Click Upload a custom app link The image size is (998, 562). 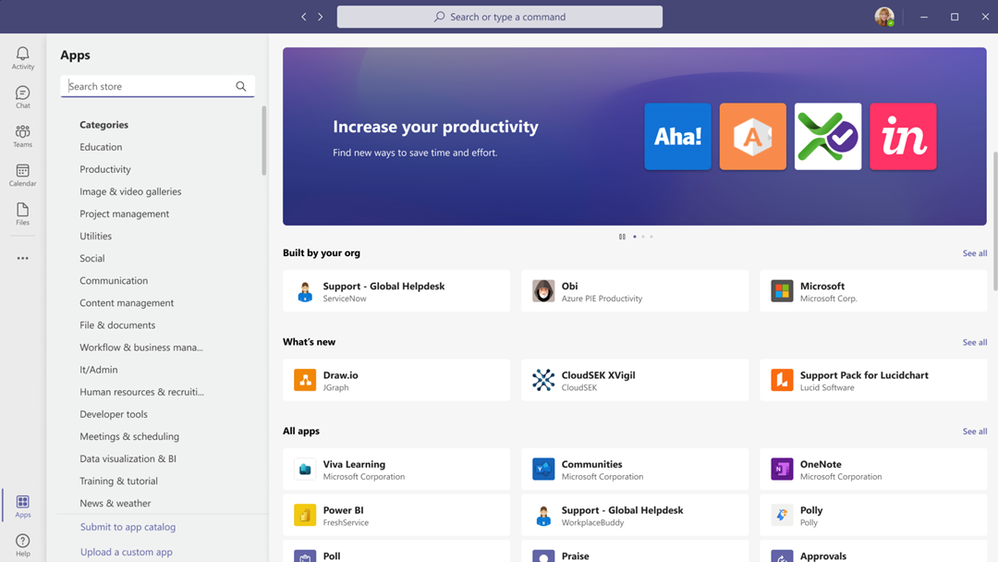(x=126, y=552)
